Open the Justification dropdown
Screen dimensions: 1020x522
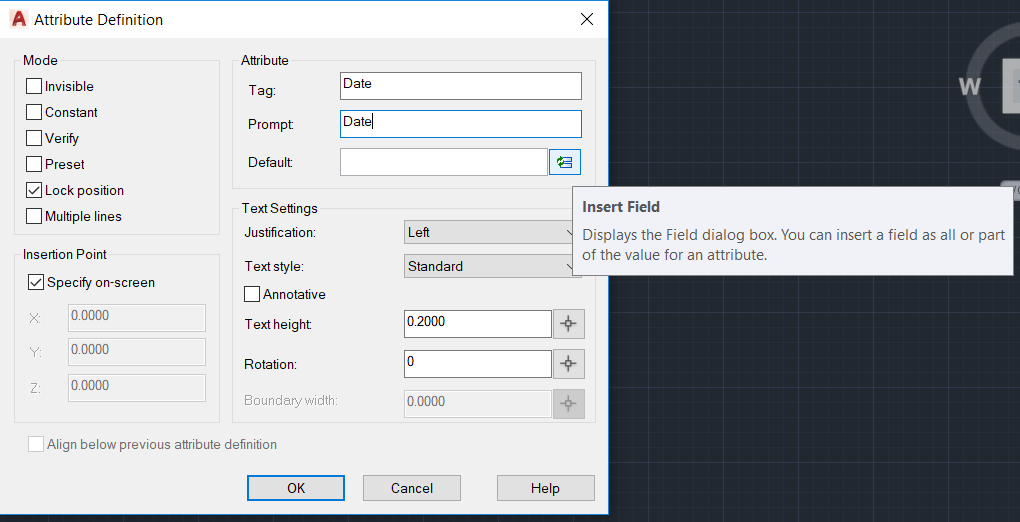click(x=490, y=233)
